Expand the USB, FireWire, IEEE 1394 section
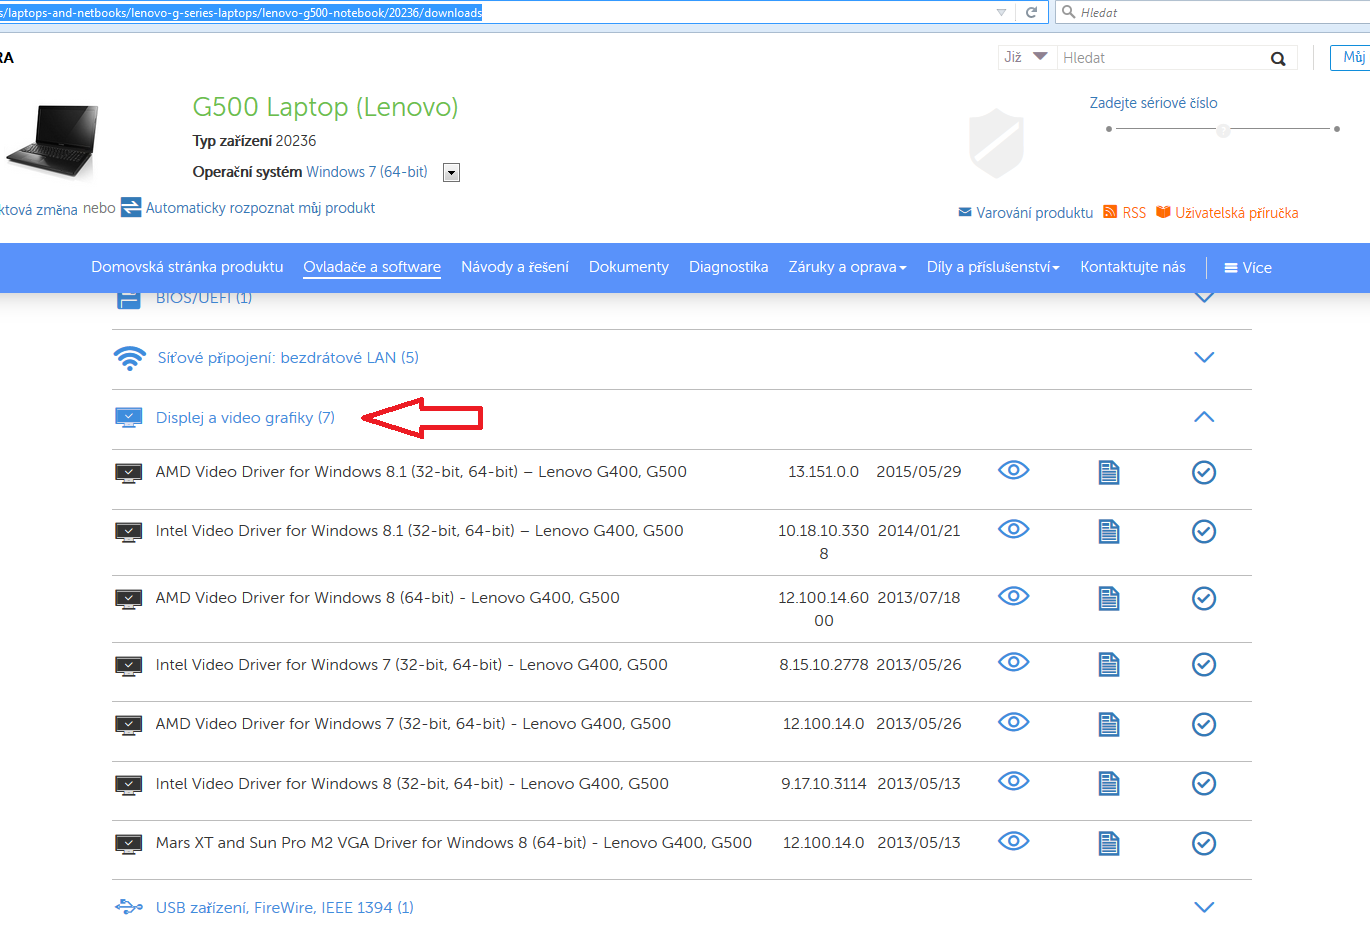The width and height of the screenshot is (1370, 930). point(1204,907)
